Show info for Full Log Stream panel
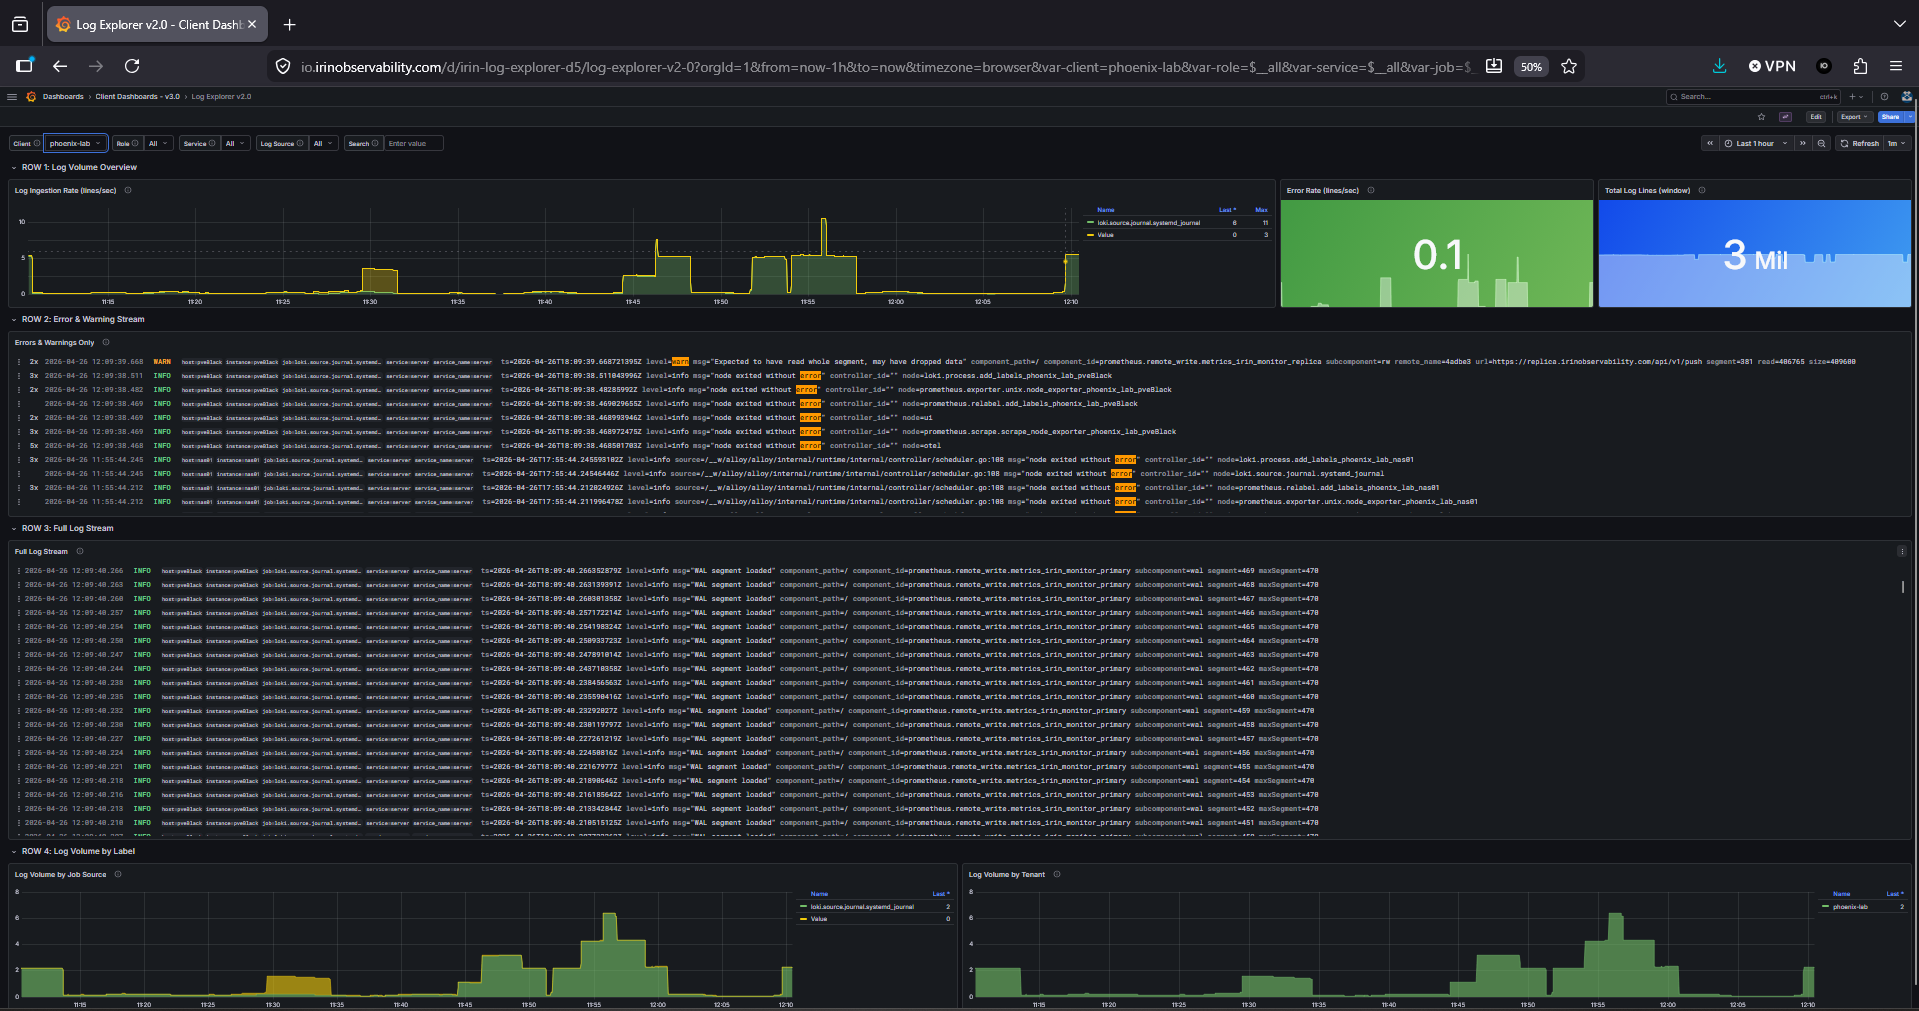1919x1011 pixels. tap(80, 551)
